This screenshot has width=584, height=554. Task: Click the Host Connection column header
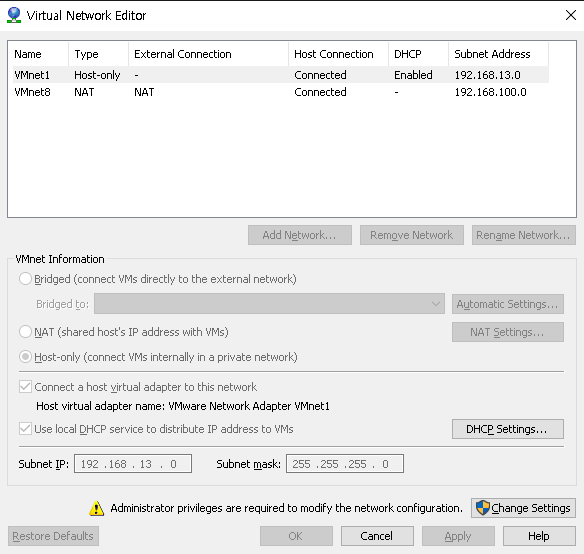(x=338, y=54)
